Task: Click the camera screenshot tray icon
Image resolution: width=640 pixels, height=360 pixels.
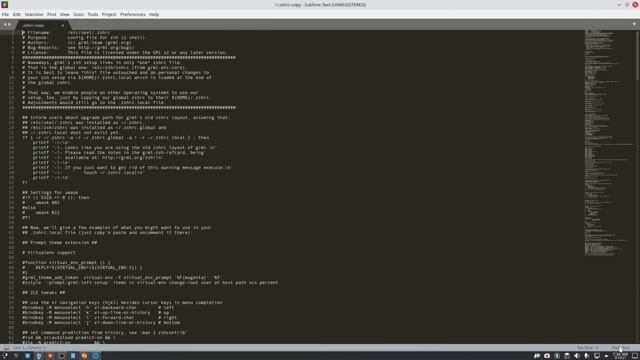Action: tap(547, 356)
